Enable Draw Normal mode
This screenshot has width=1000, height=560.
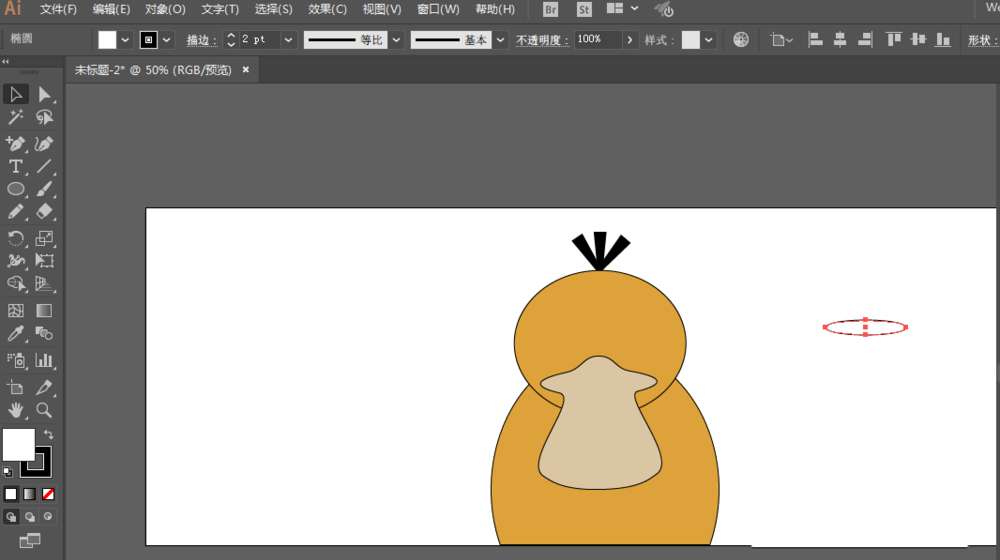(x=11, y=517)
